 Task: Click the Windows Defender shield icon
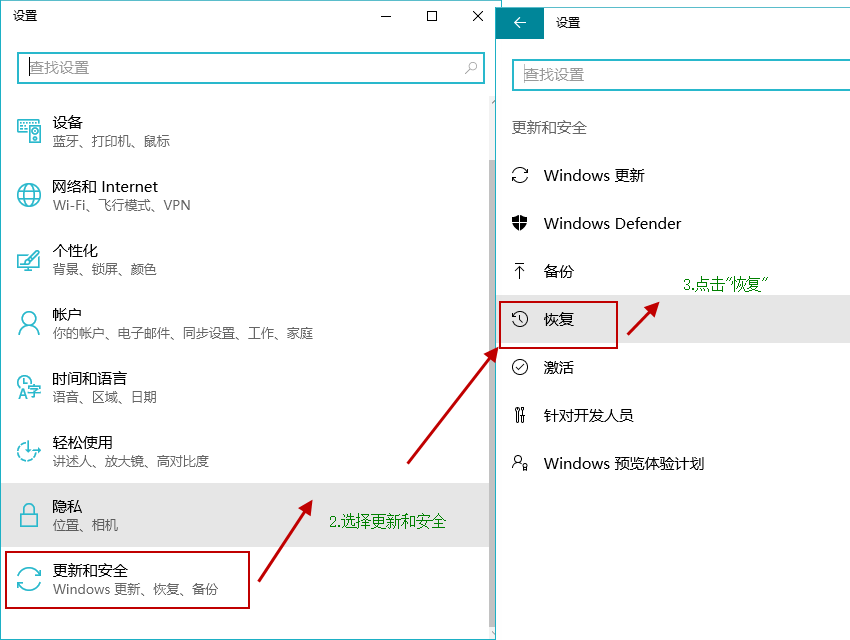[520, 223]
